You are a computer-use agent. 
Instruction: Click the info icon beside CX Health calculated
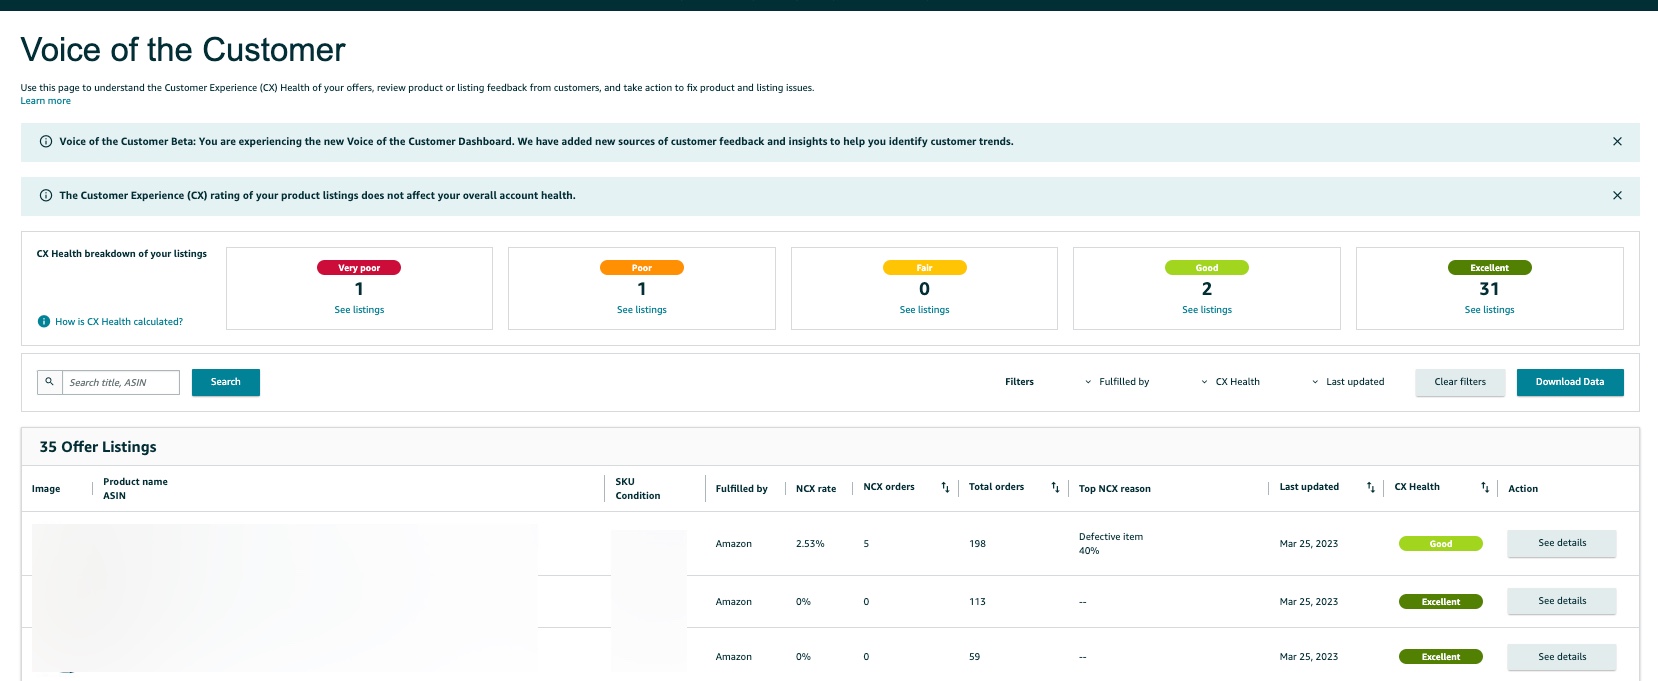point(44,322)
